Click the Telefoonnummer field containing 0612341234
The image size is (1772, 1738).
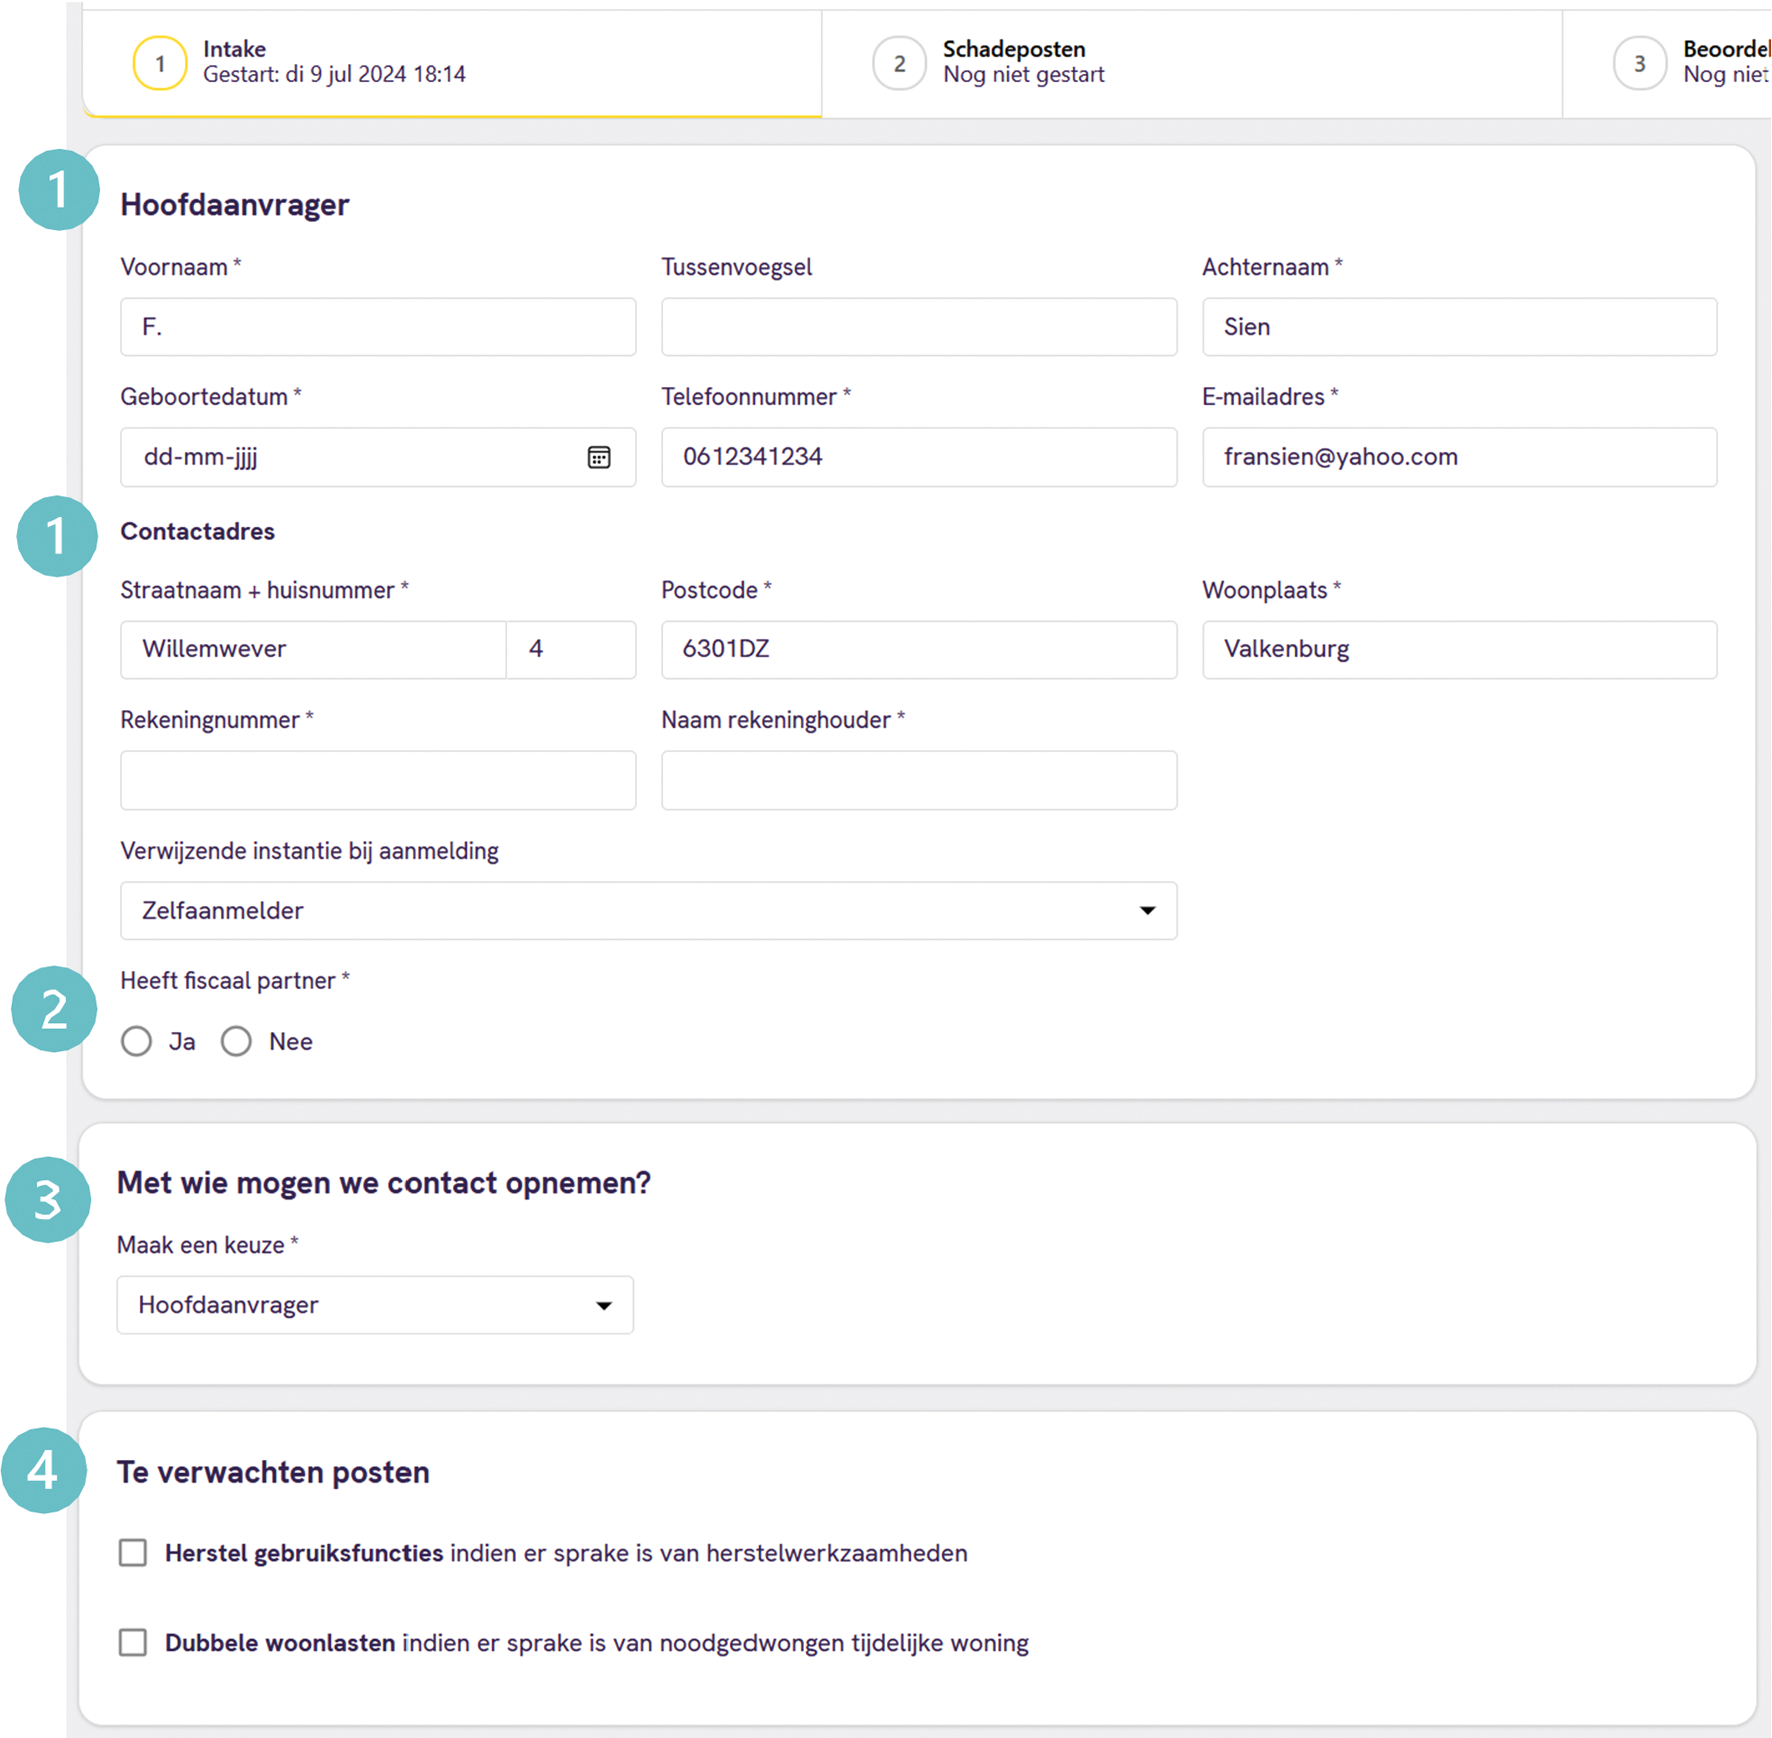[x=918, y=457]
